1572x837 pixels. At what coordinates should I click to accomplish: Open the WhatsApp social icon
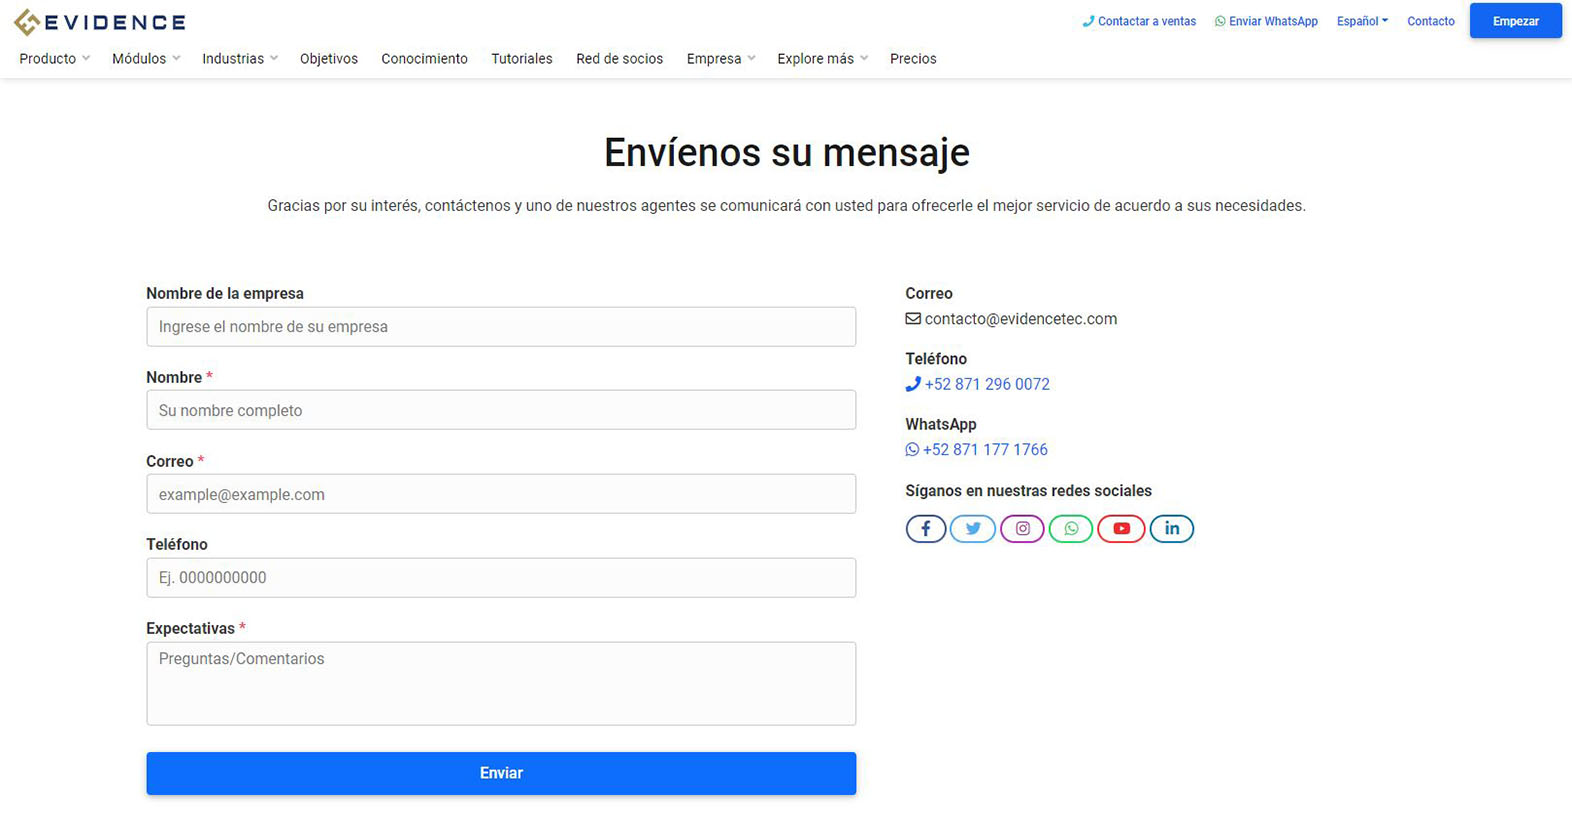(1071, 528)
